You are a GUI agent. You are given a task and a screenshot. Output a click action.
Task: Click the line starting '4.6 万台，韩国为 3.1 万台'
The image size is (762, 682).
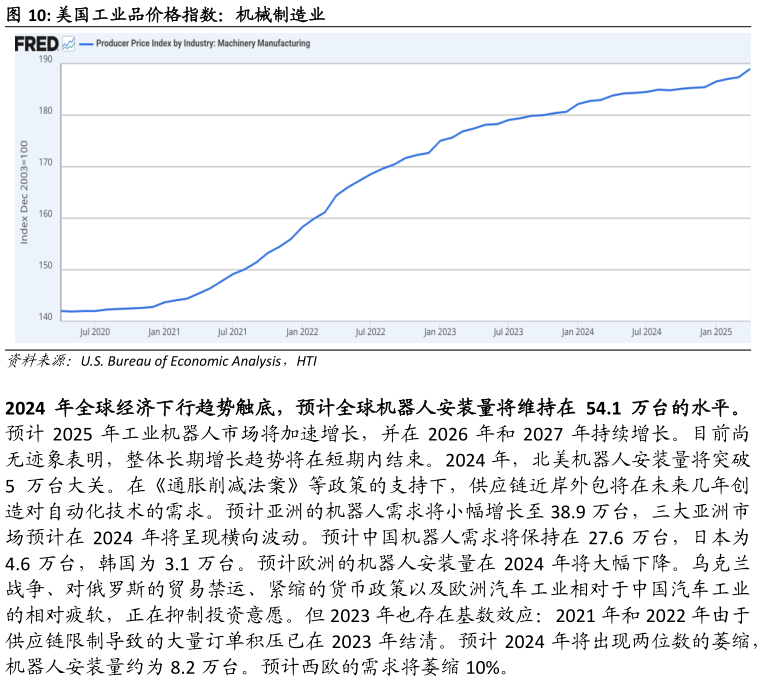(377, 563)
